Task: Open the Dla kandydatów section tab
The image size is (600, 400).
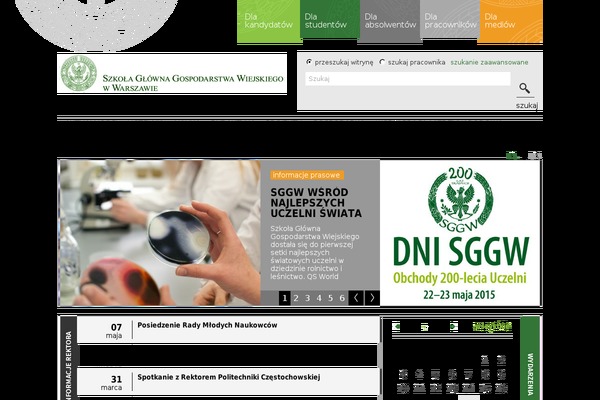Action: [268, 21]
